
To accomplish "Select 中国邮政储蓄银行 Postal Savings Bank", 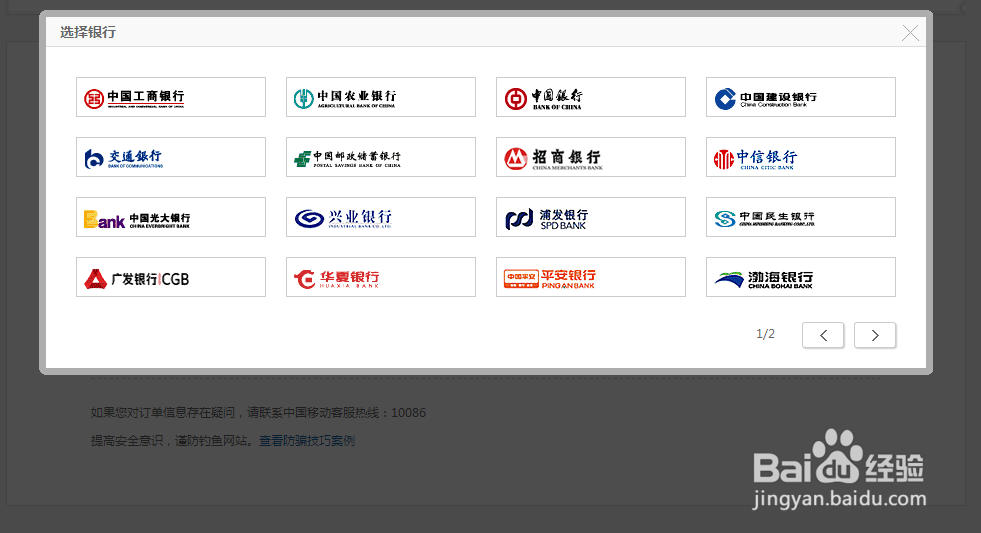I will pyautogui.click(x=381, y=157).
